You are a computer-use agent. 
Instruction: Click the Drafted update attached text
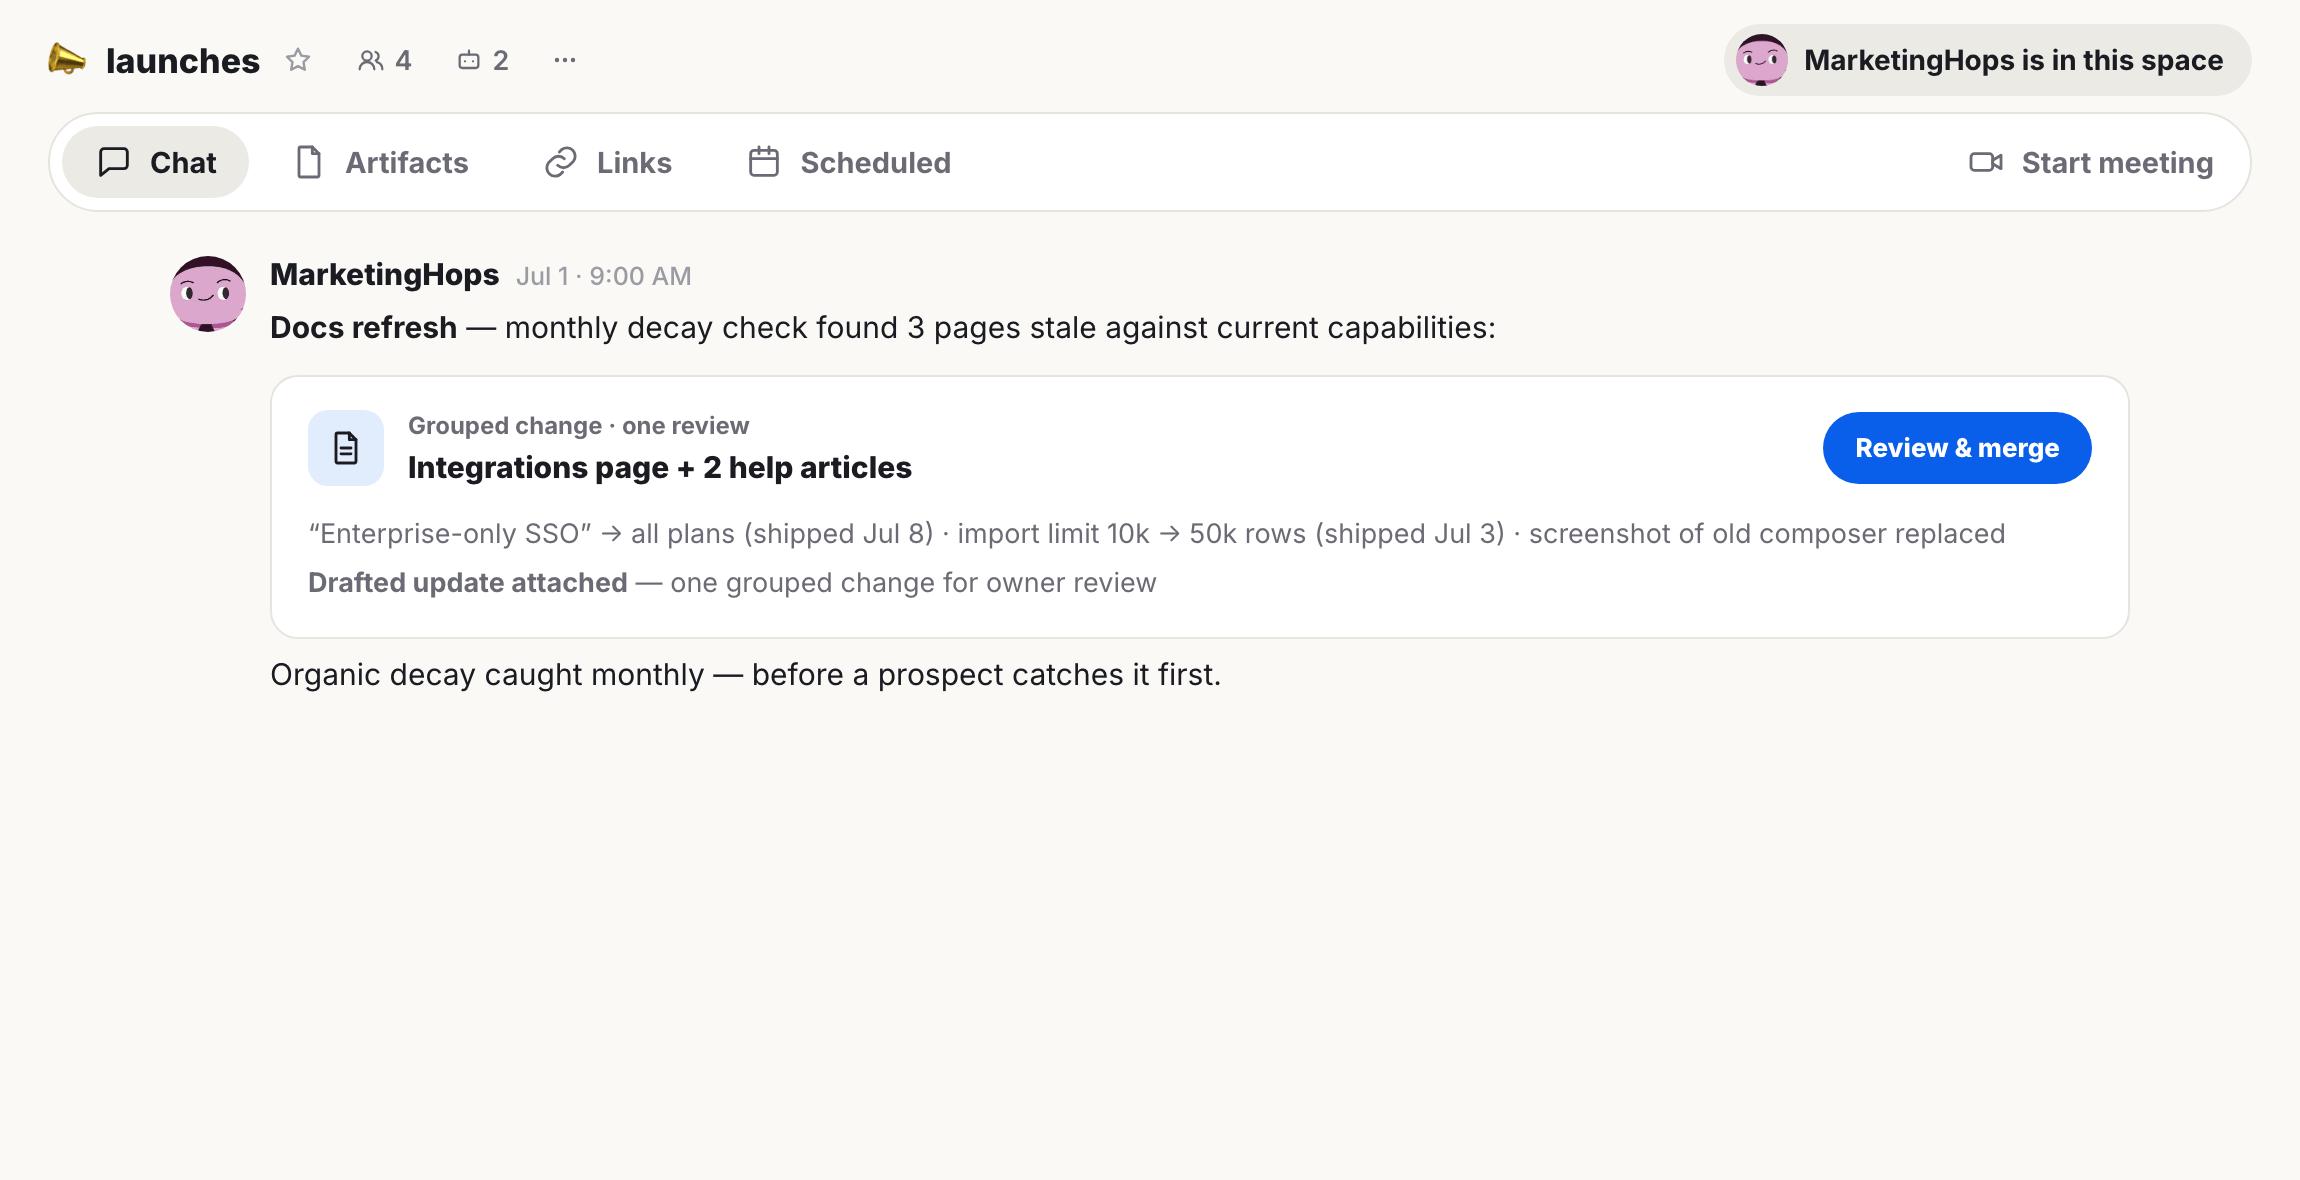tap(467, 583)
